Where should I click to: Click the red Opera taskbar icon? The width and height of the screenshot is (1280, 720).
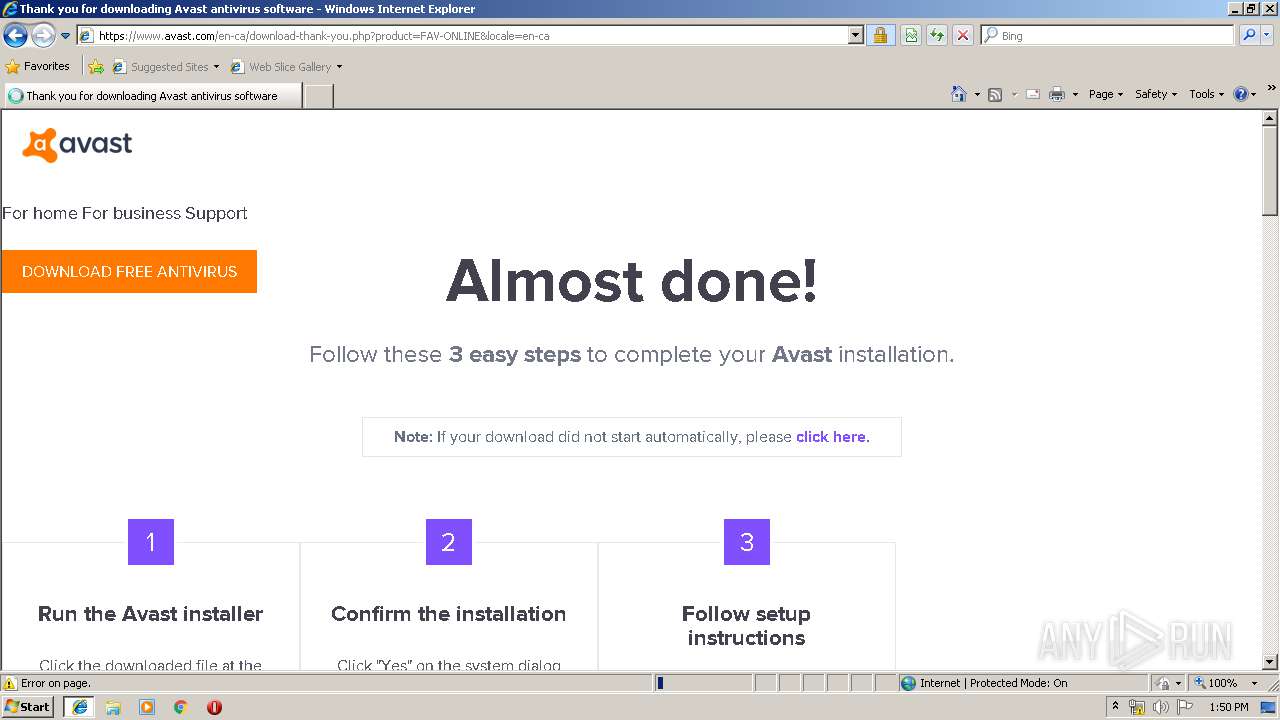tap(214, 707)
